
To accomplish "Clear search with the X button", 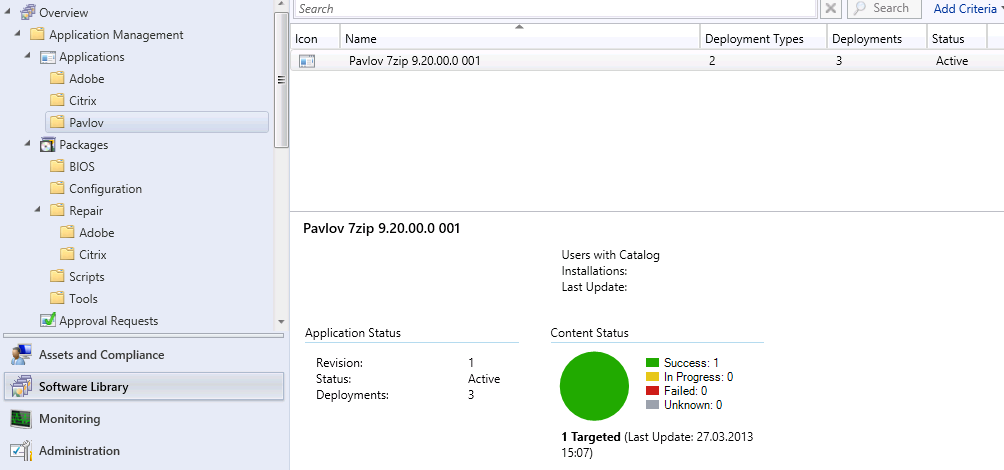I will click(x=831, y=8).
